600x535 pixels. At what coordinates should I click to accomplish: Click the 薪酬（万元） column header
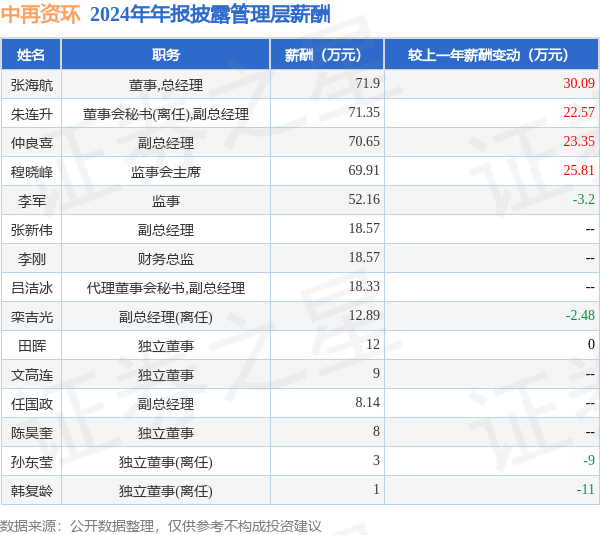point(327,55)
